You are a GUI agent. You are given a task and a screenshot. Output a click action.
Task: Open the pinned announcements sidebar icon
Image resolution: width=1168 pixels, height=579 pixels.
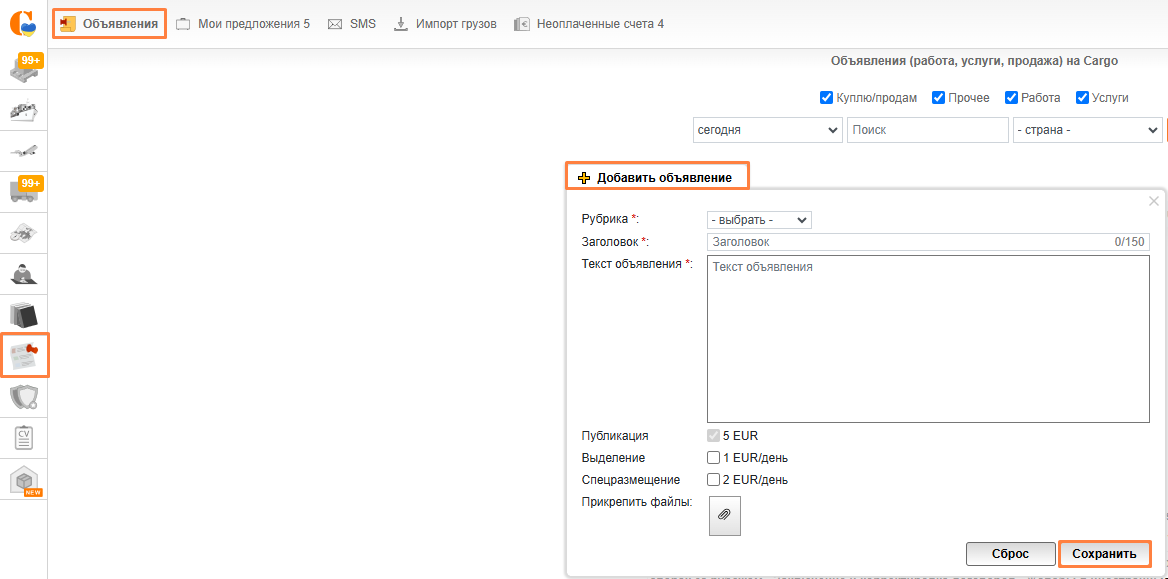[24, 355]
